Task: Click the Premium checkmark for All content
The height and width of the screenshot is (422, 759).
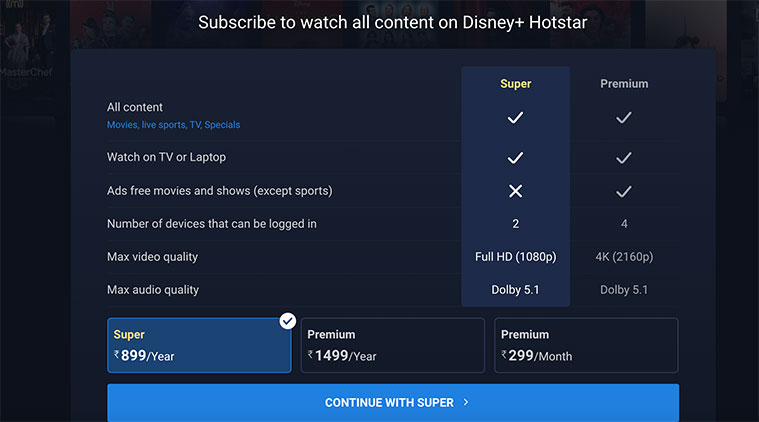Action: point(624,118)
